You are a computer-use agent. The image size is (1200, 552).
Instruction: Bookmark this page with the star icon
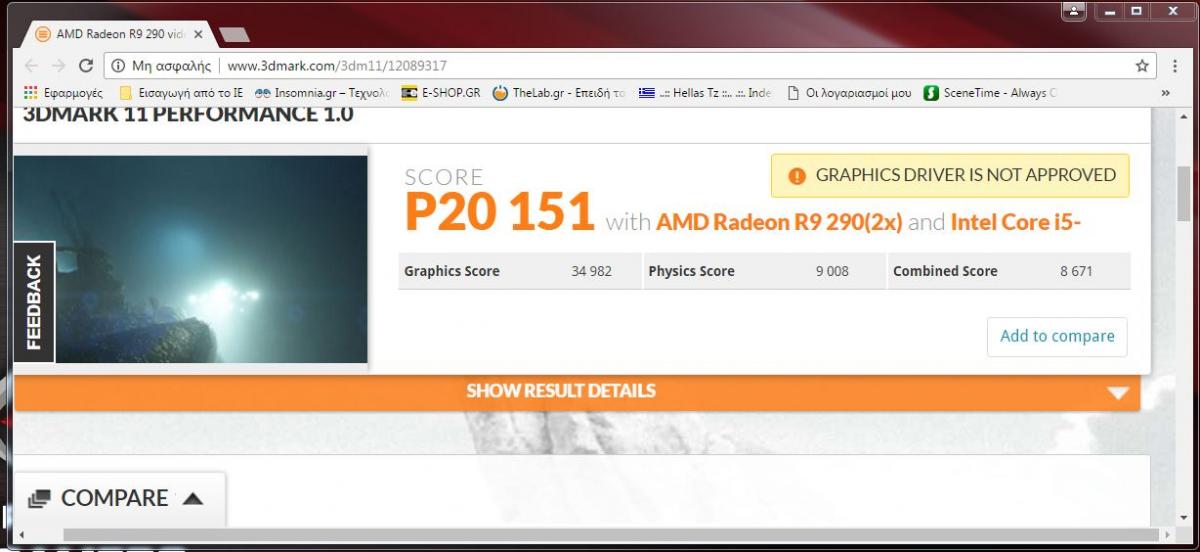click(x=1142, y=66)
